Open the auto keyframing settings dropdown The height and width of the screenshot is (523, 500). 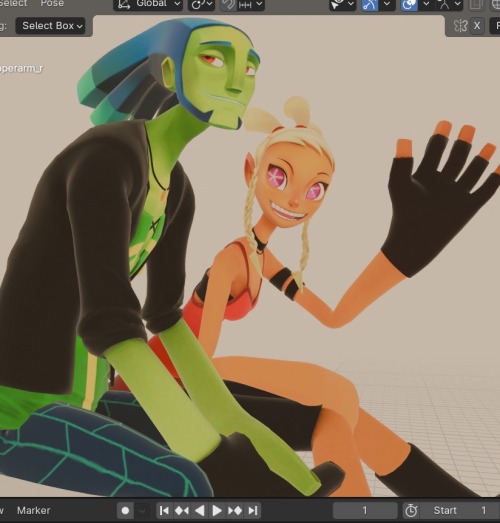(x=142, y=511)
